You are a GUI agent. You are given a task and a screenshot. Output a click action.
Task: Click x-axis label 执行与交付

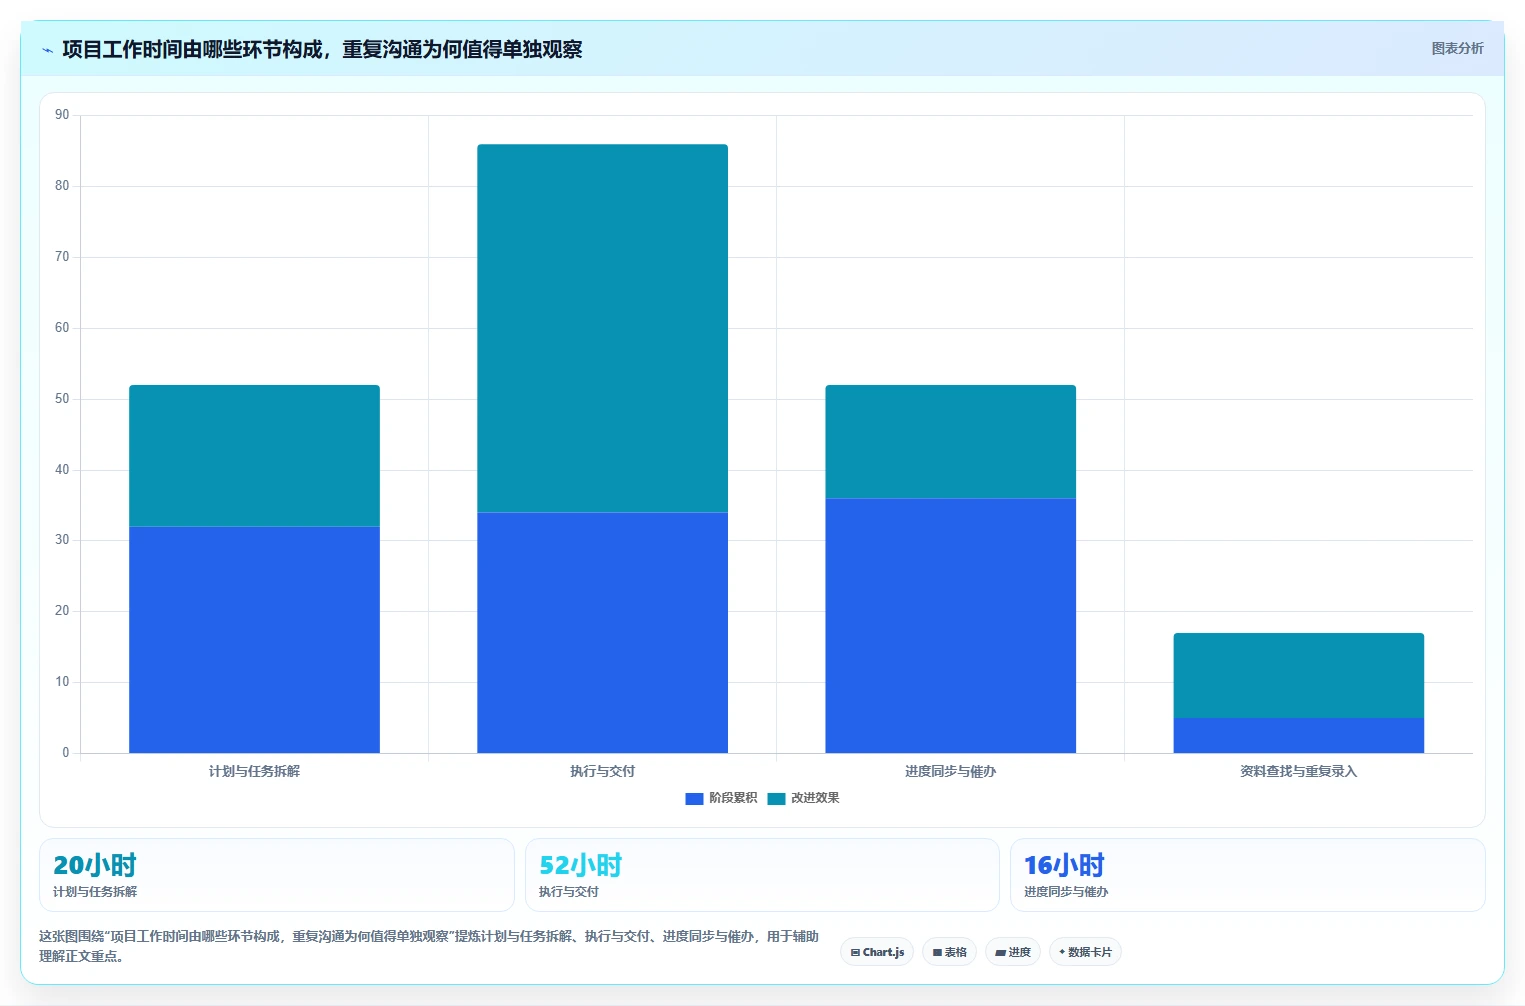click(x=602, y=771)
